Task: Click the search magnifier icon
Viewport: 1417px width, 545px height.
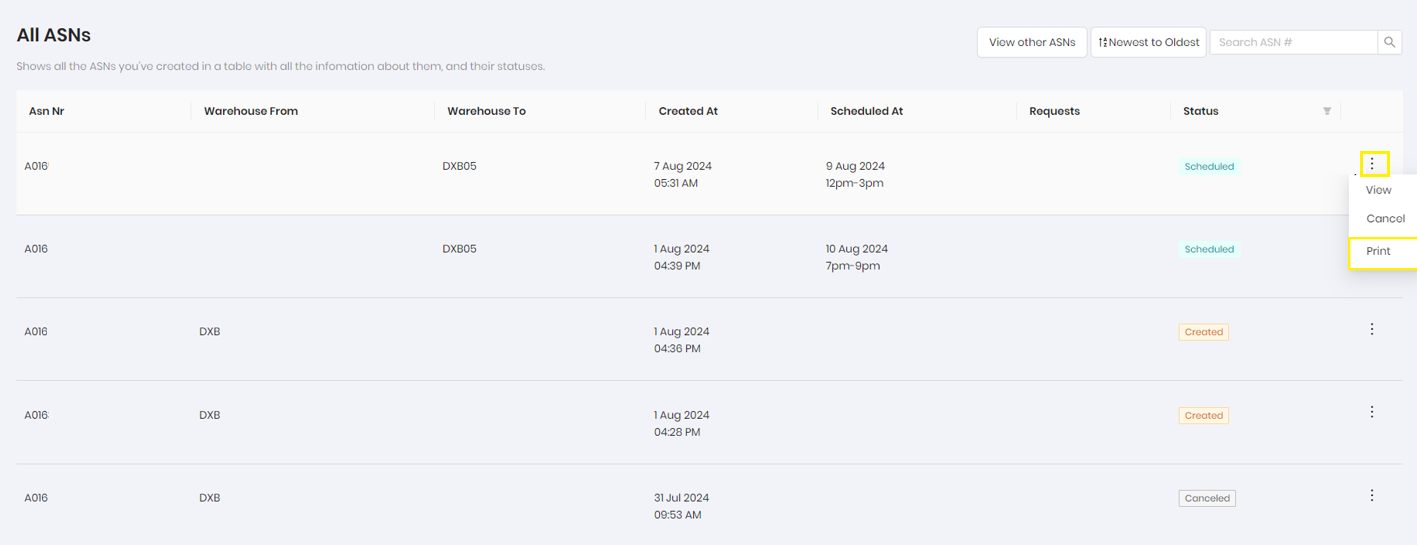Action: pos(1390,42)
